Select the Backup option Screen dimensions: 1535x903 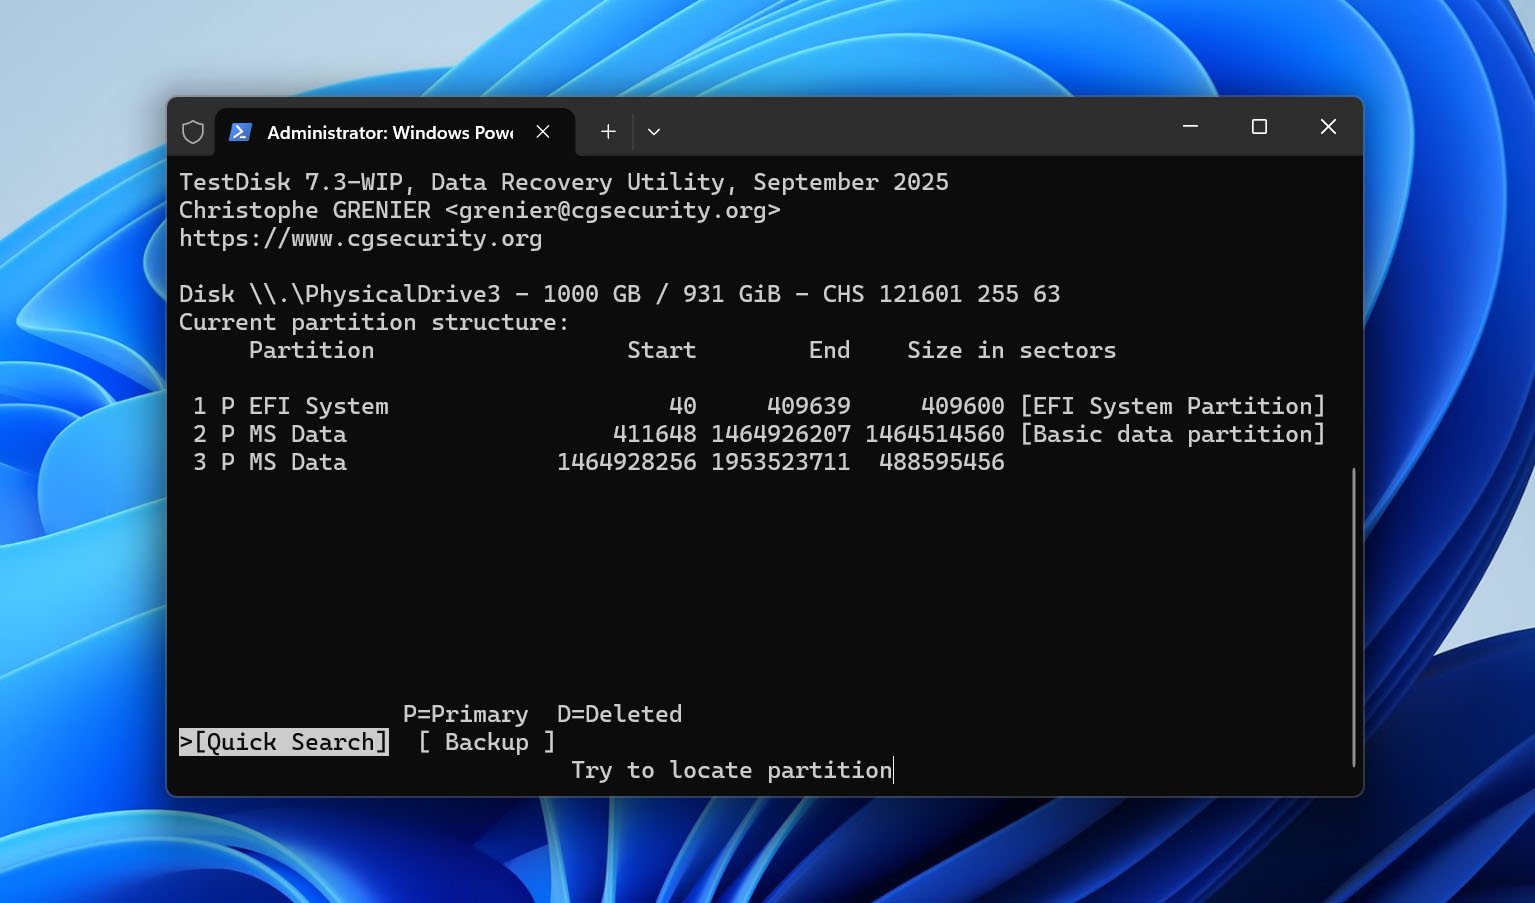(487, 742)
